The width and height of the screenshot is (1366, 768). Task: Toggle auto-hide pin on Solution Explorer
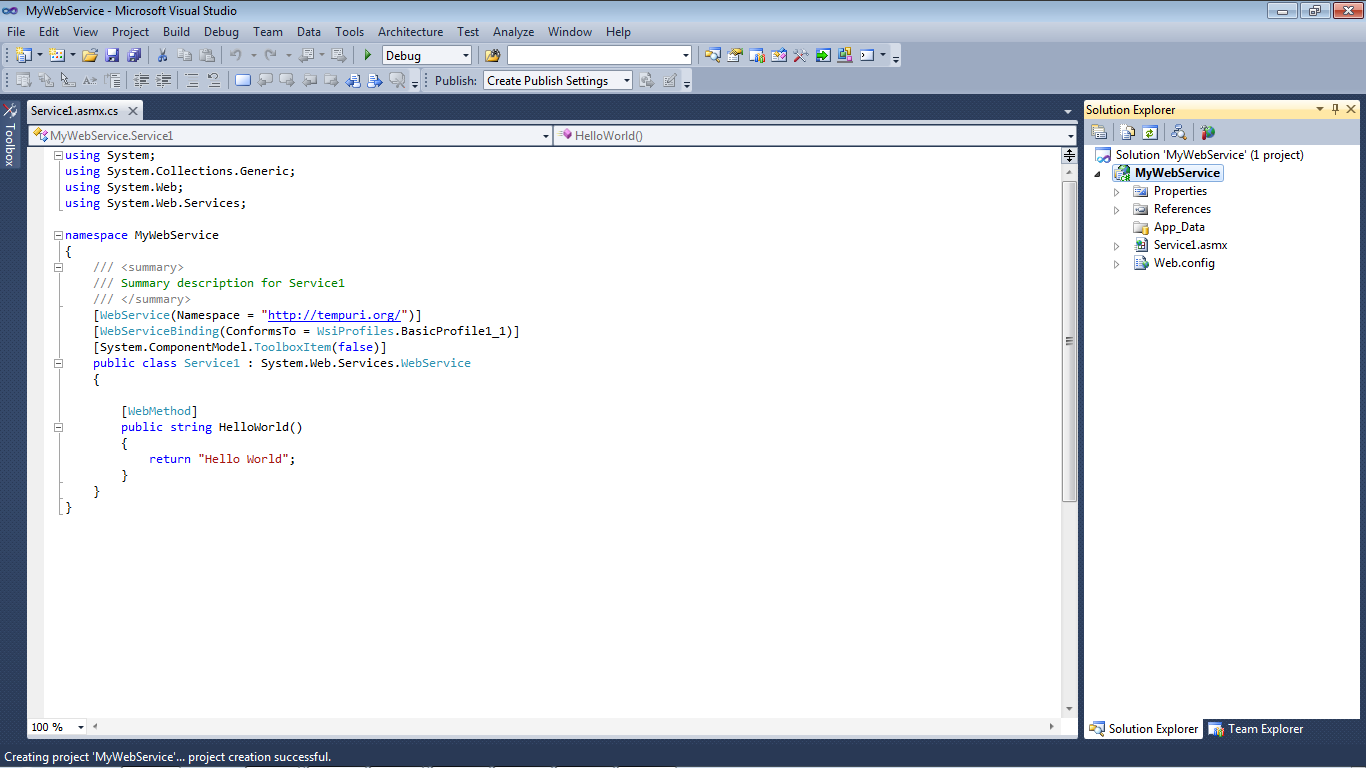pyautogui.click(x=1335, y=109)
